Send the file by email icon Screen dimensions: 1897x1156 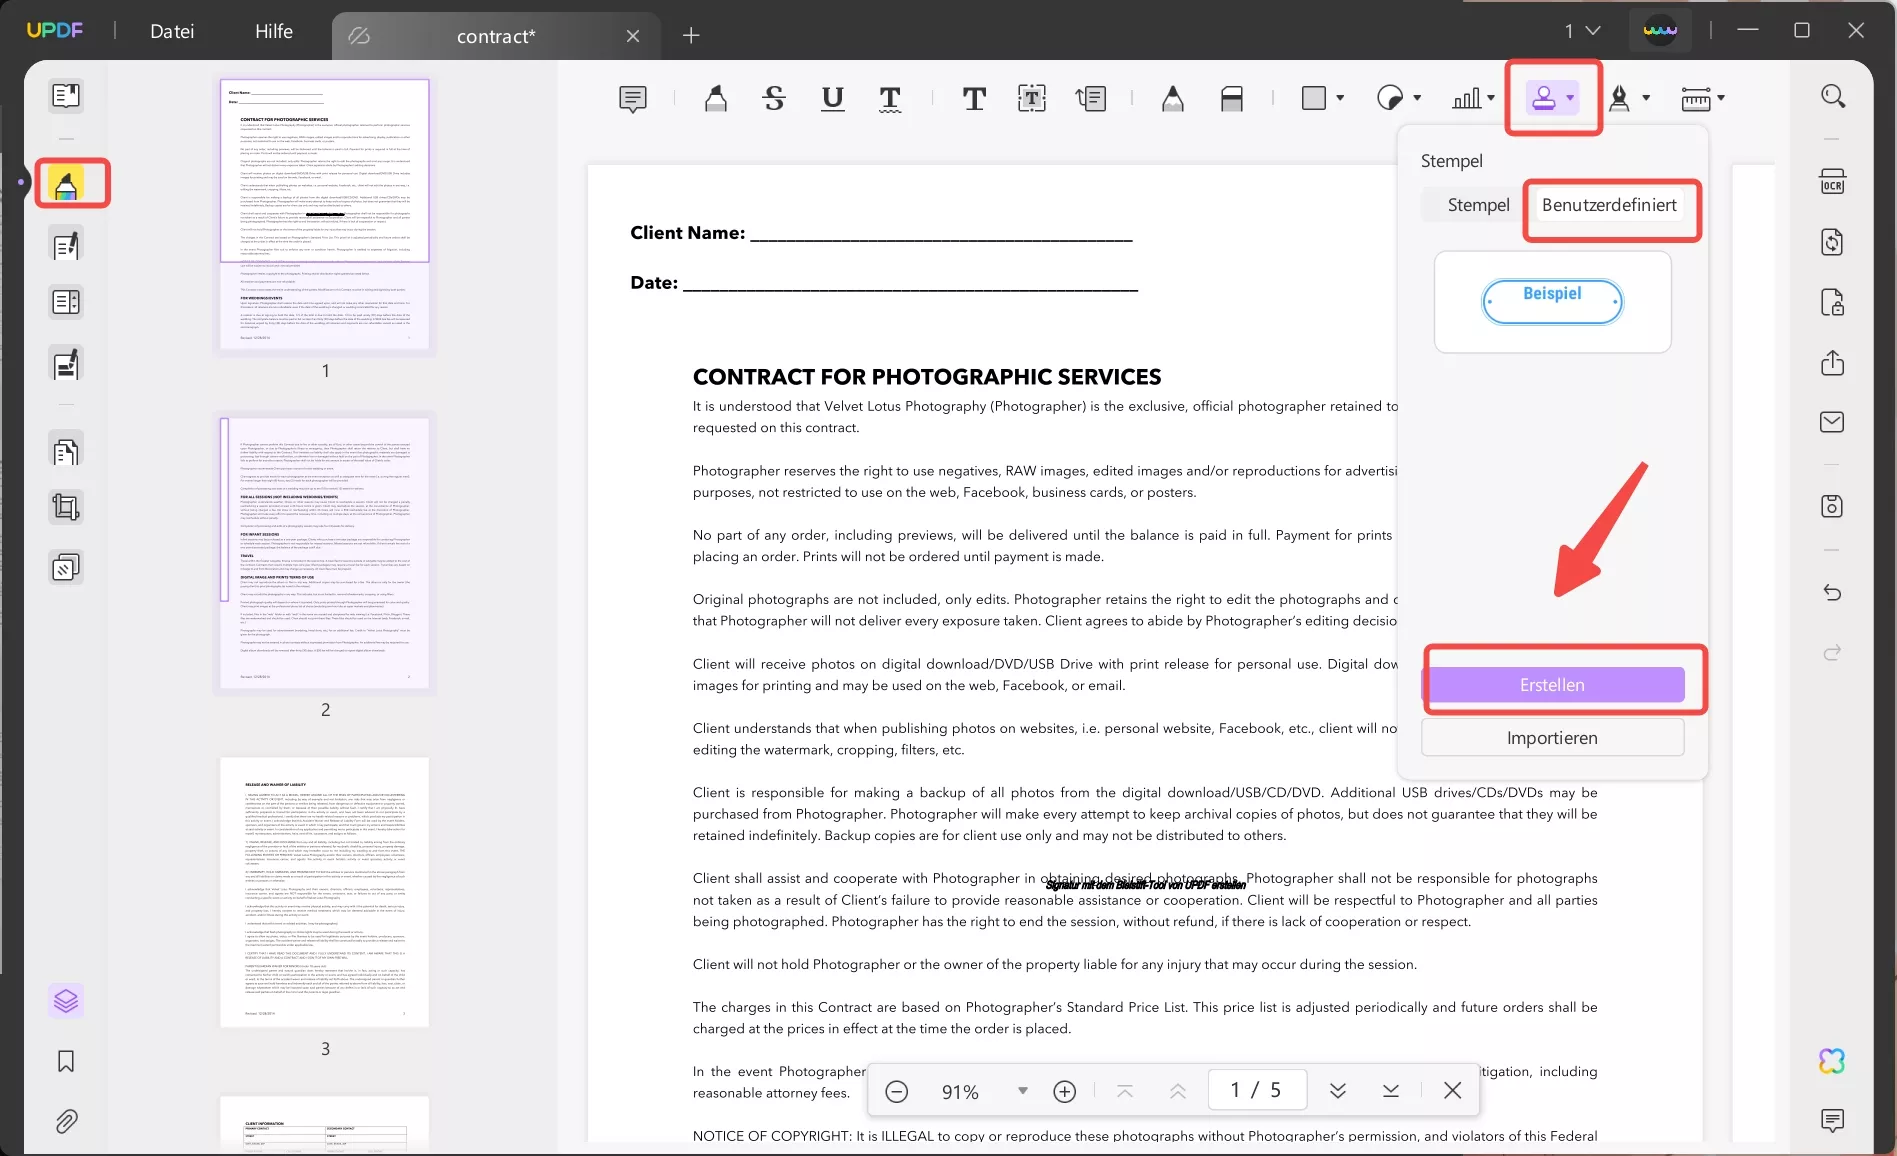tap(1833, 422)
